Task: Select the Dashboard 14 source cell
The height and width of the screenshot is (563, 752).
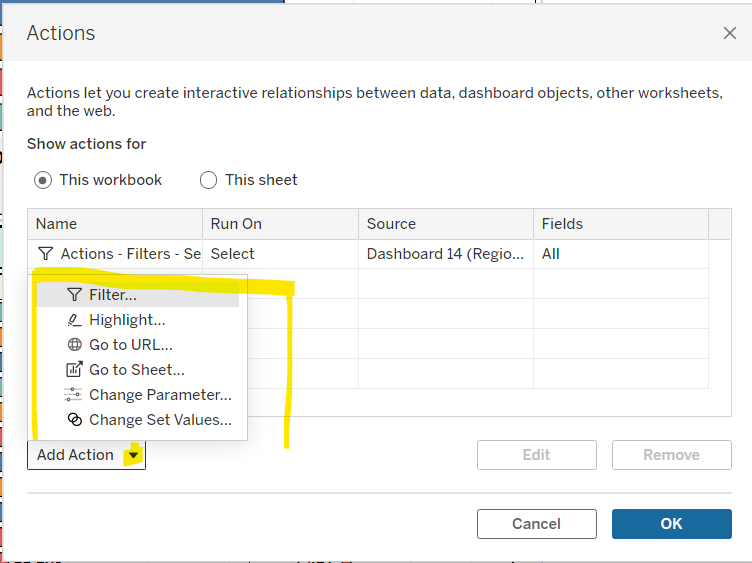Action: tap(446, 254)
